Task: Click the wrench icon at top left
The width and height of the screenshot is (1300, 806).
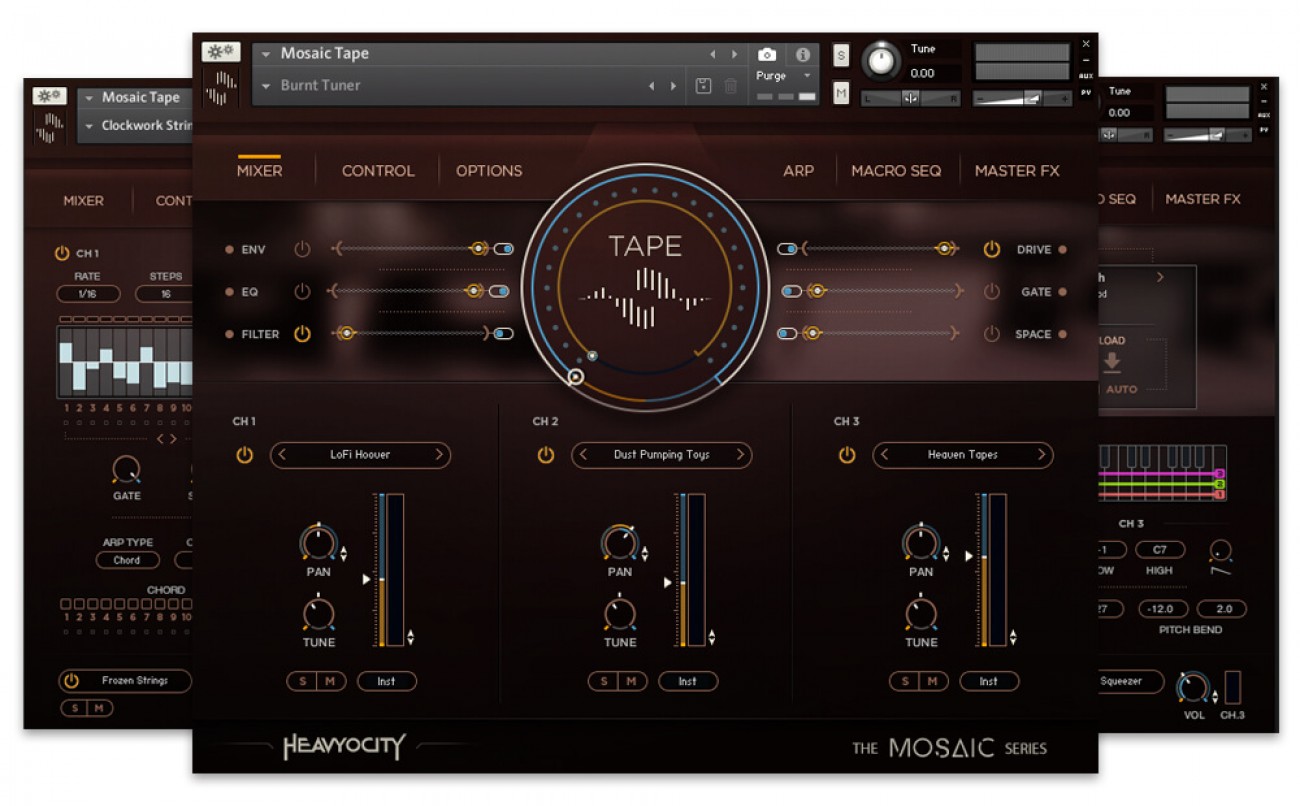Action: click(x=221, y=51)
